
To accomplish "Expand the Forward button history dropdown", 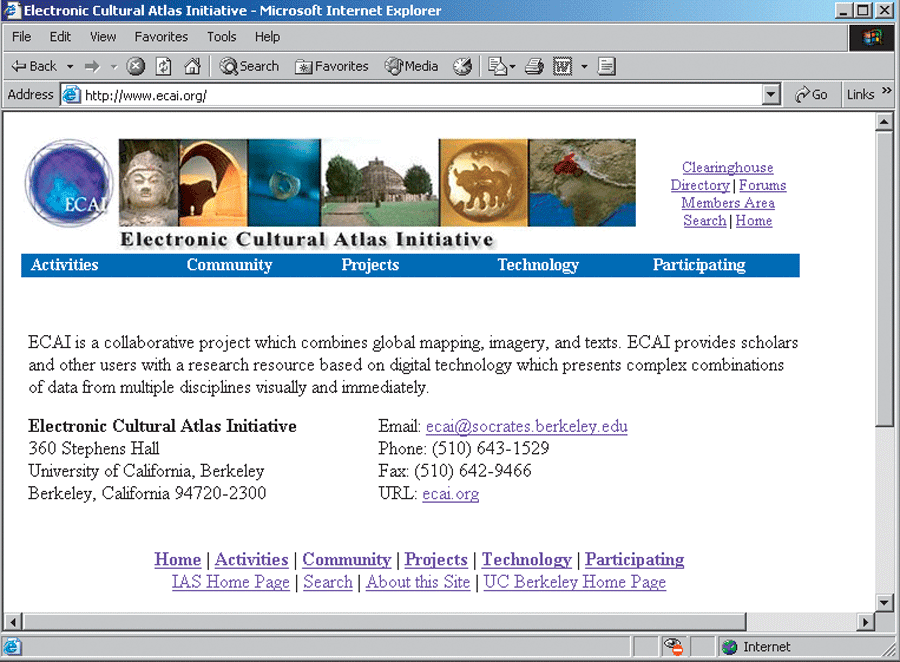I will [114, 67].
